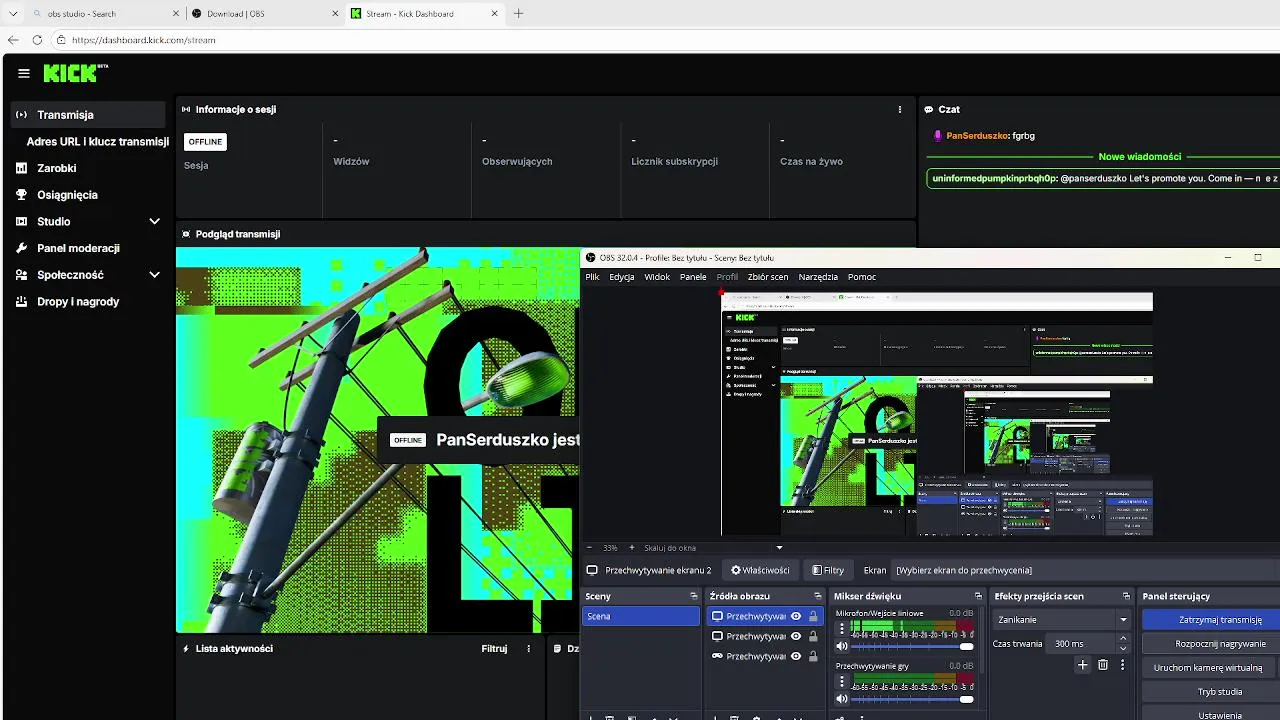Lock the second unselected screen capture source

[x=813, y=636]
